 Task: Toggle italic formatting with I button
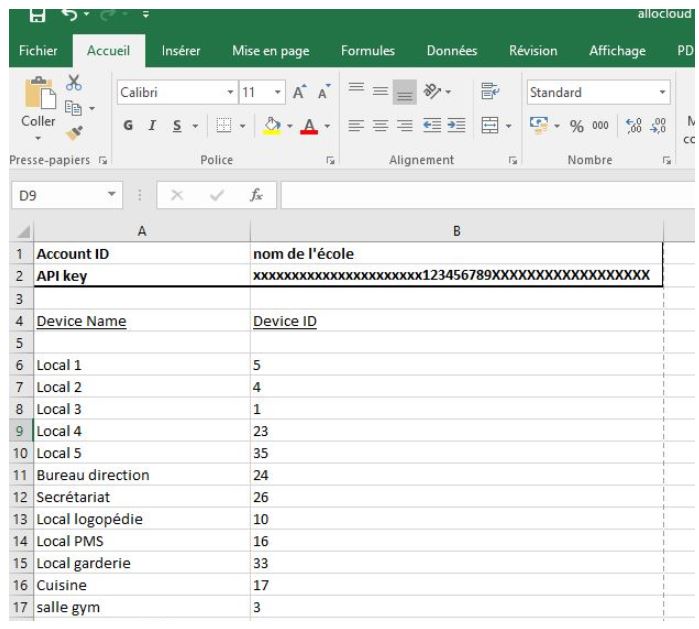click(x=152, y=126)
